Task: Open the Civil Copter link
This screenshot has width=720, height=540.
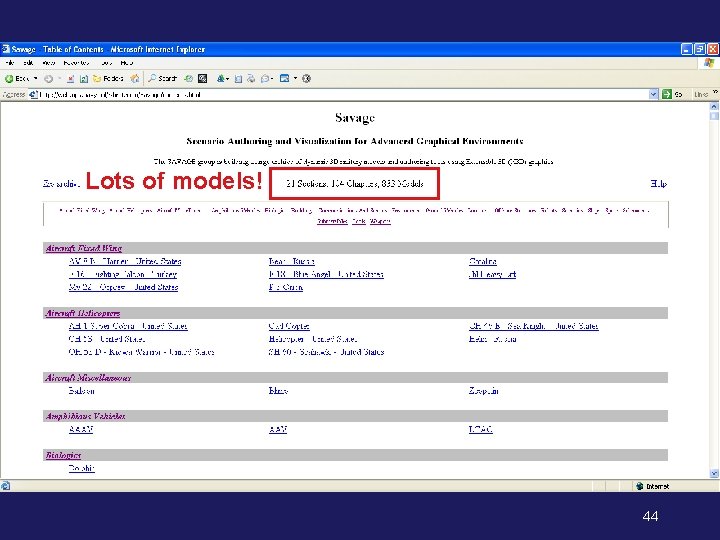Action: [x=289, y=326]
